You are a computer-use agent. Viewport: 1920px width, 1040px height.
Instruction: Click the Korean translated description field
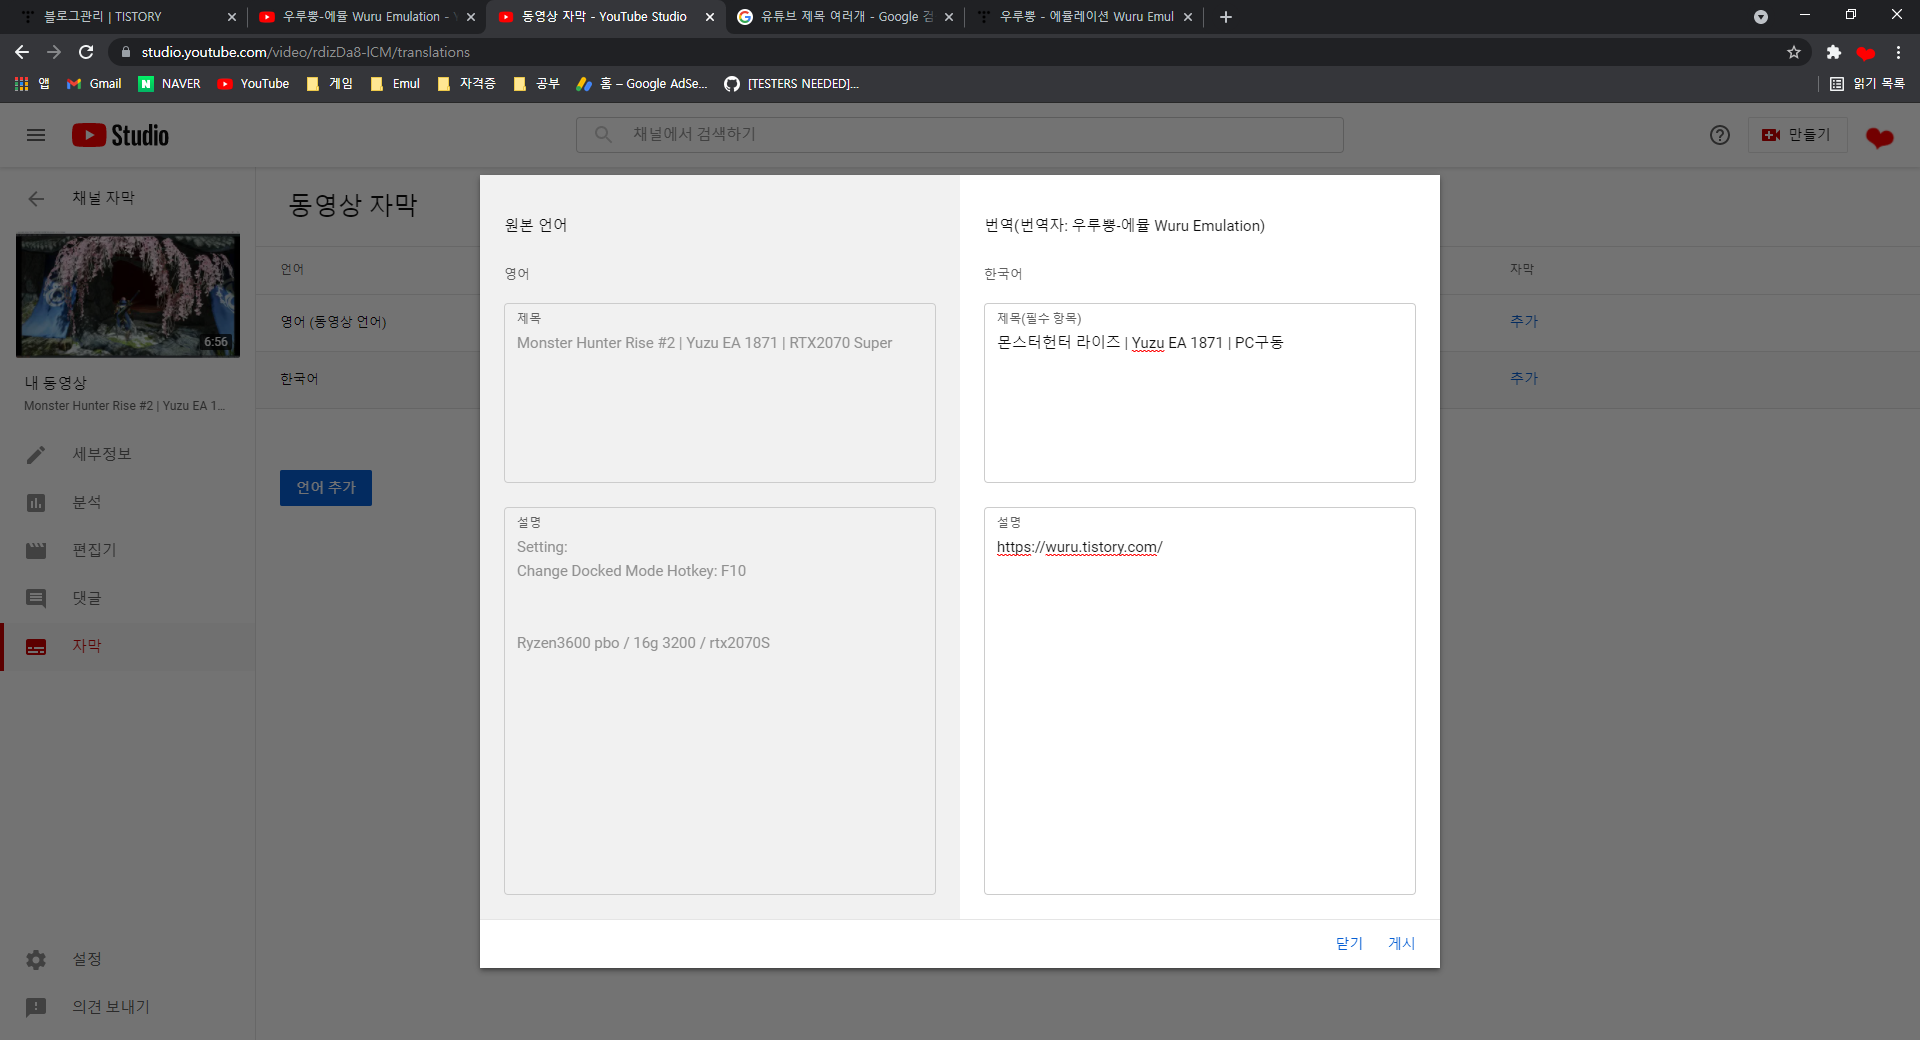1200,701
